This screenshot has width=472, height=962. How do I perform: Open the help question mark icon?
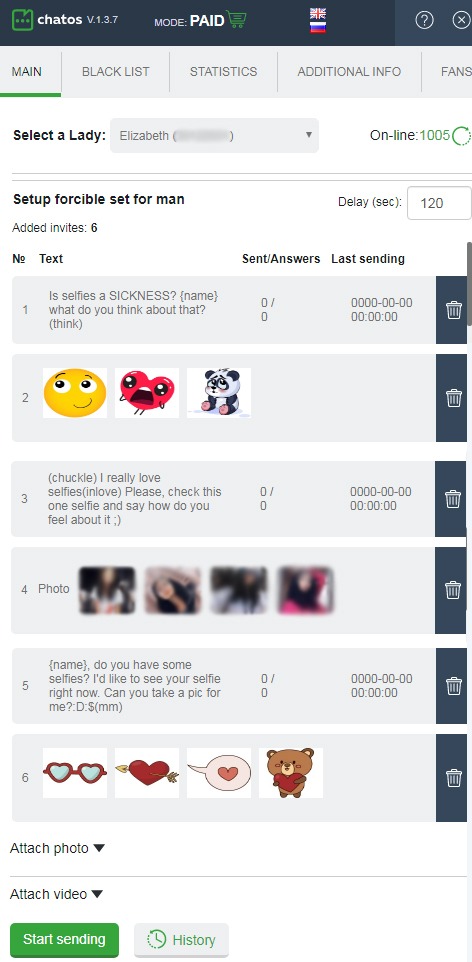coord(424,20)
